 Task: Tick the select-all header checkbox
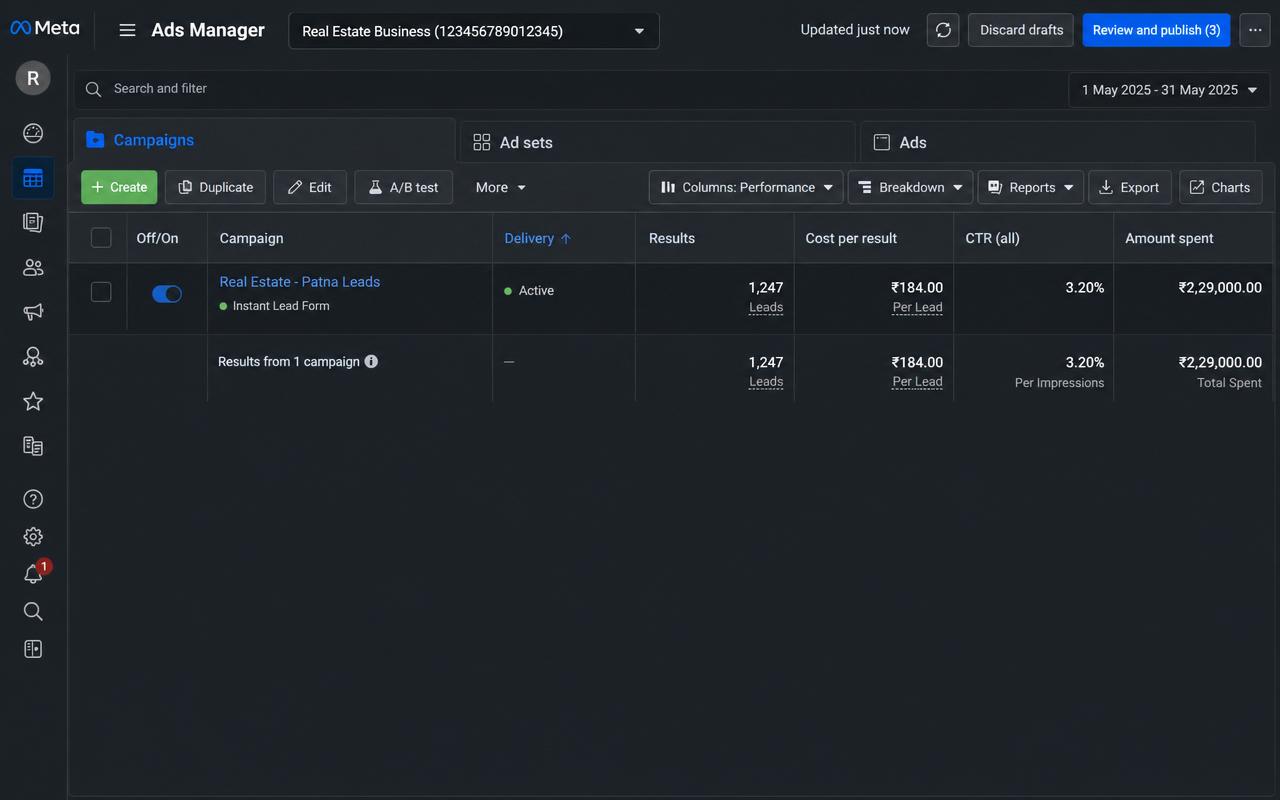click(x=101, y=238)
